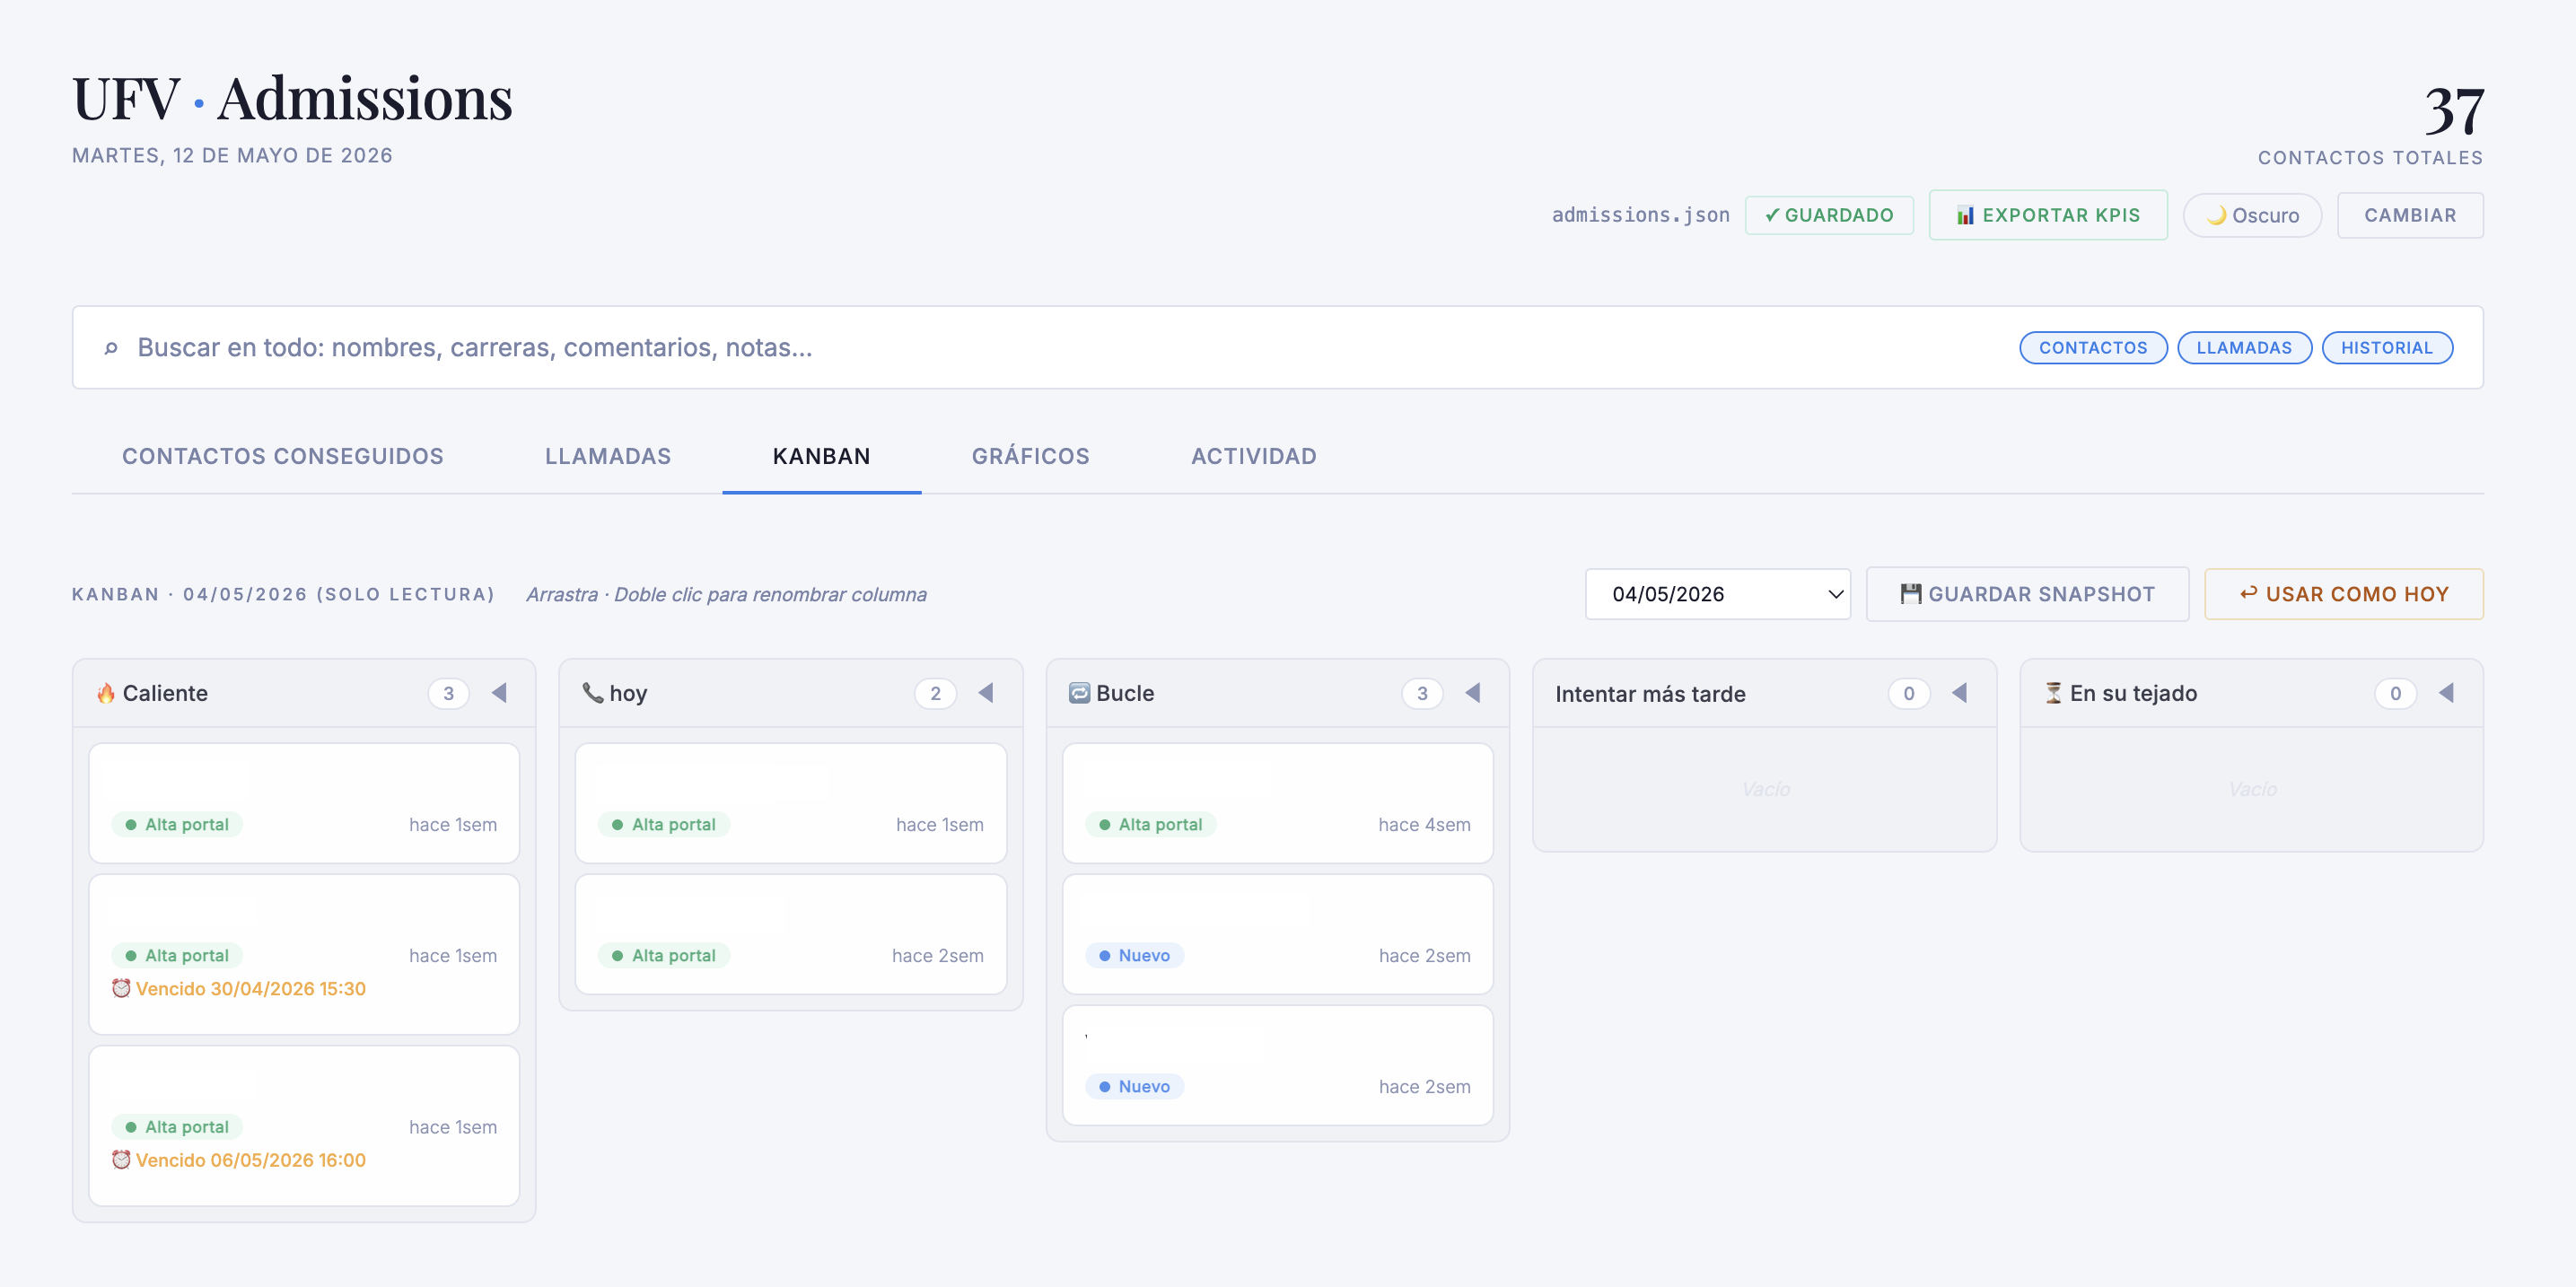Click Vencido 30/04/2026 15:30 text
Image resolution: width=2576 pixels, height=1287 pixels.
251,988
